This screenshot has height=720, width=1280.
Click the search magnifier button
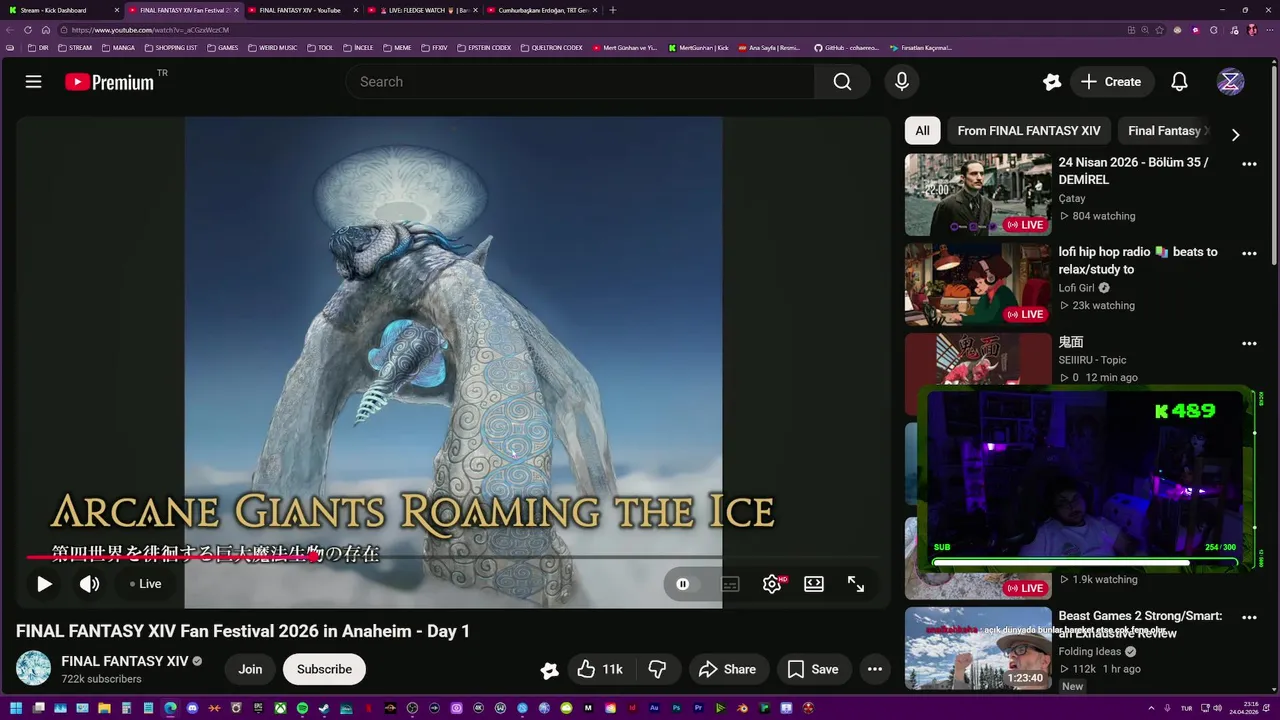(x=842, y=82)
